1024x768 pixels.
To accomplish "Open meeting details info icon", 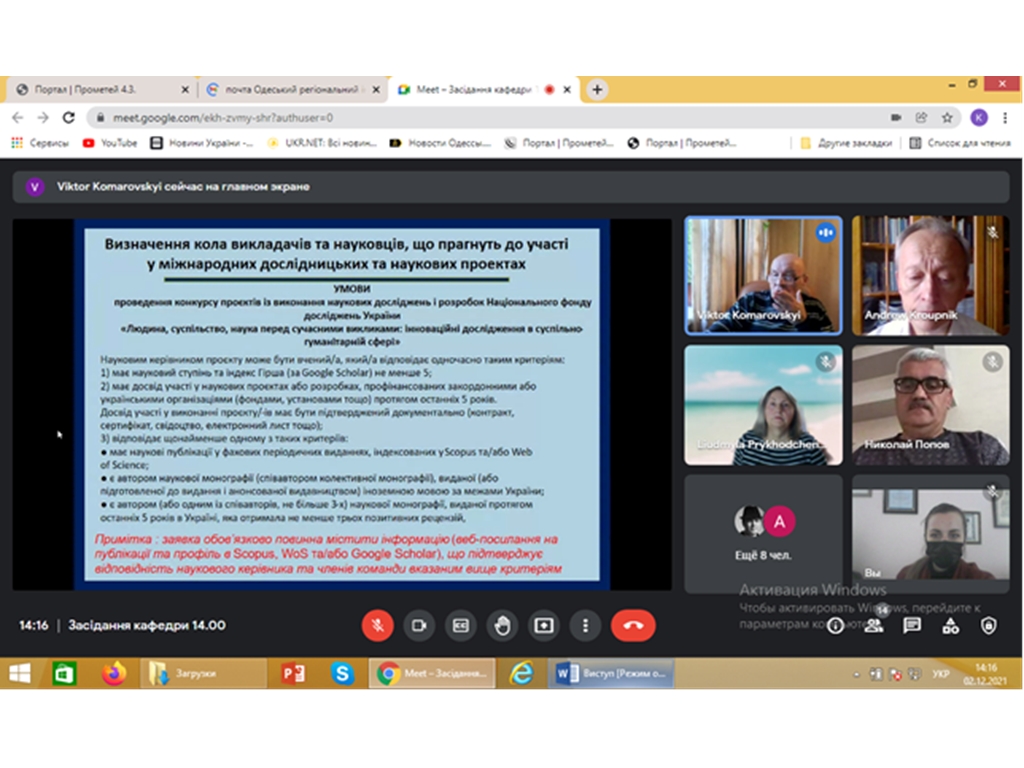I will [835, 626].
